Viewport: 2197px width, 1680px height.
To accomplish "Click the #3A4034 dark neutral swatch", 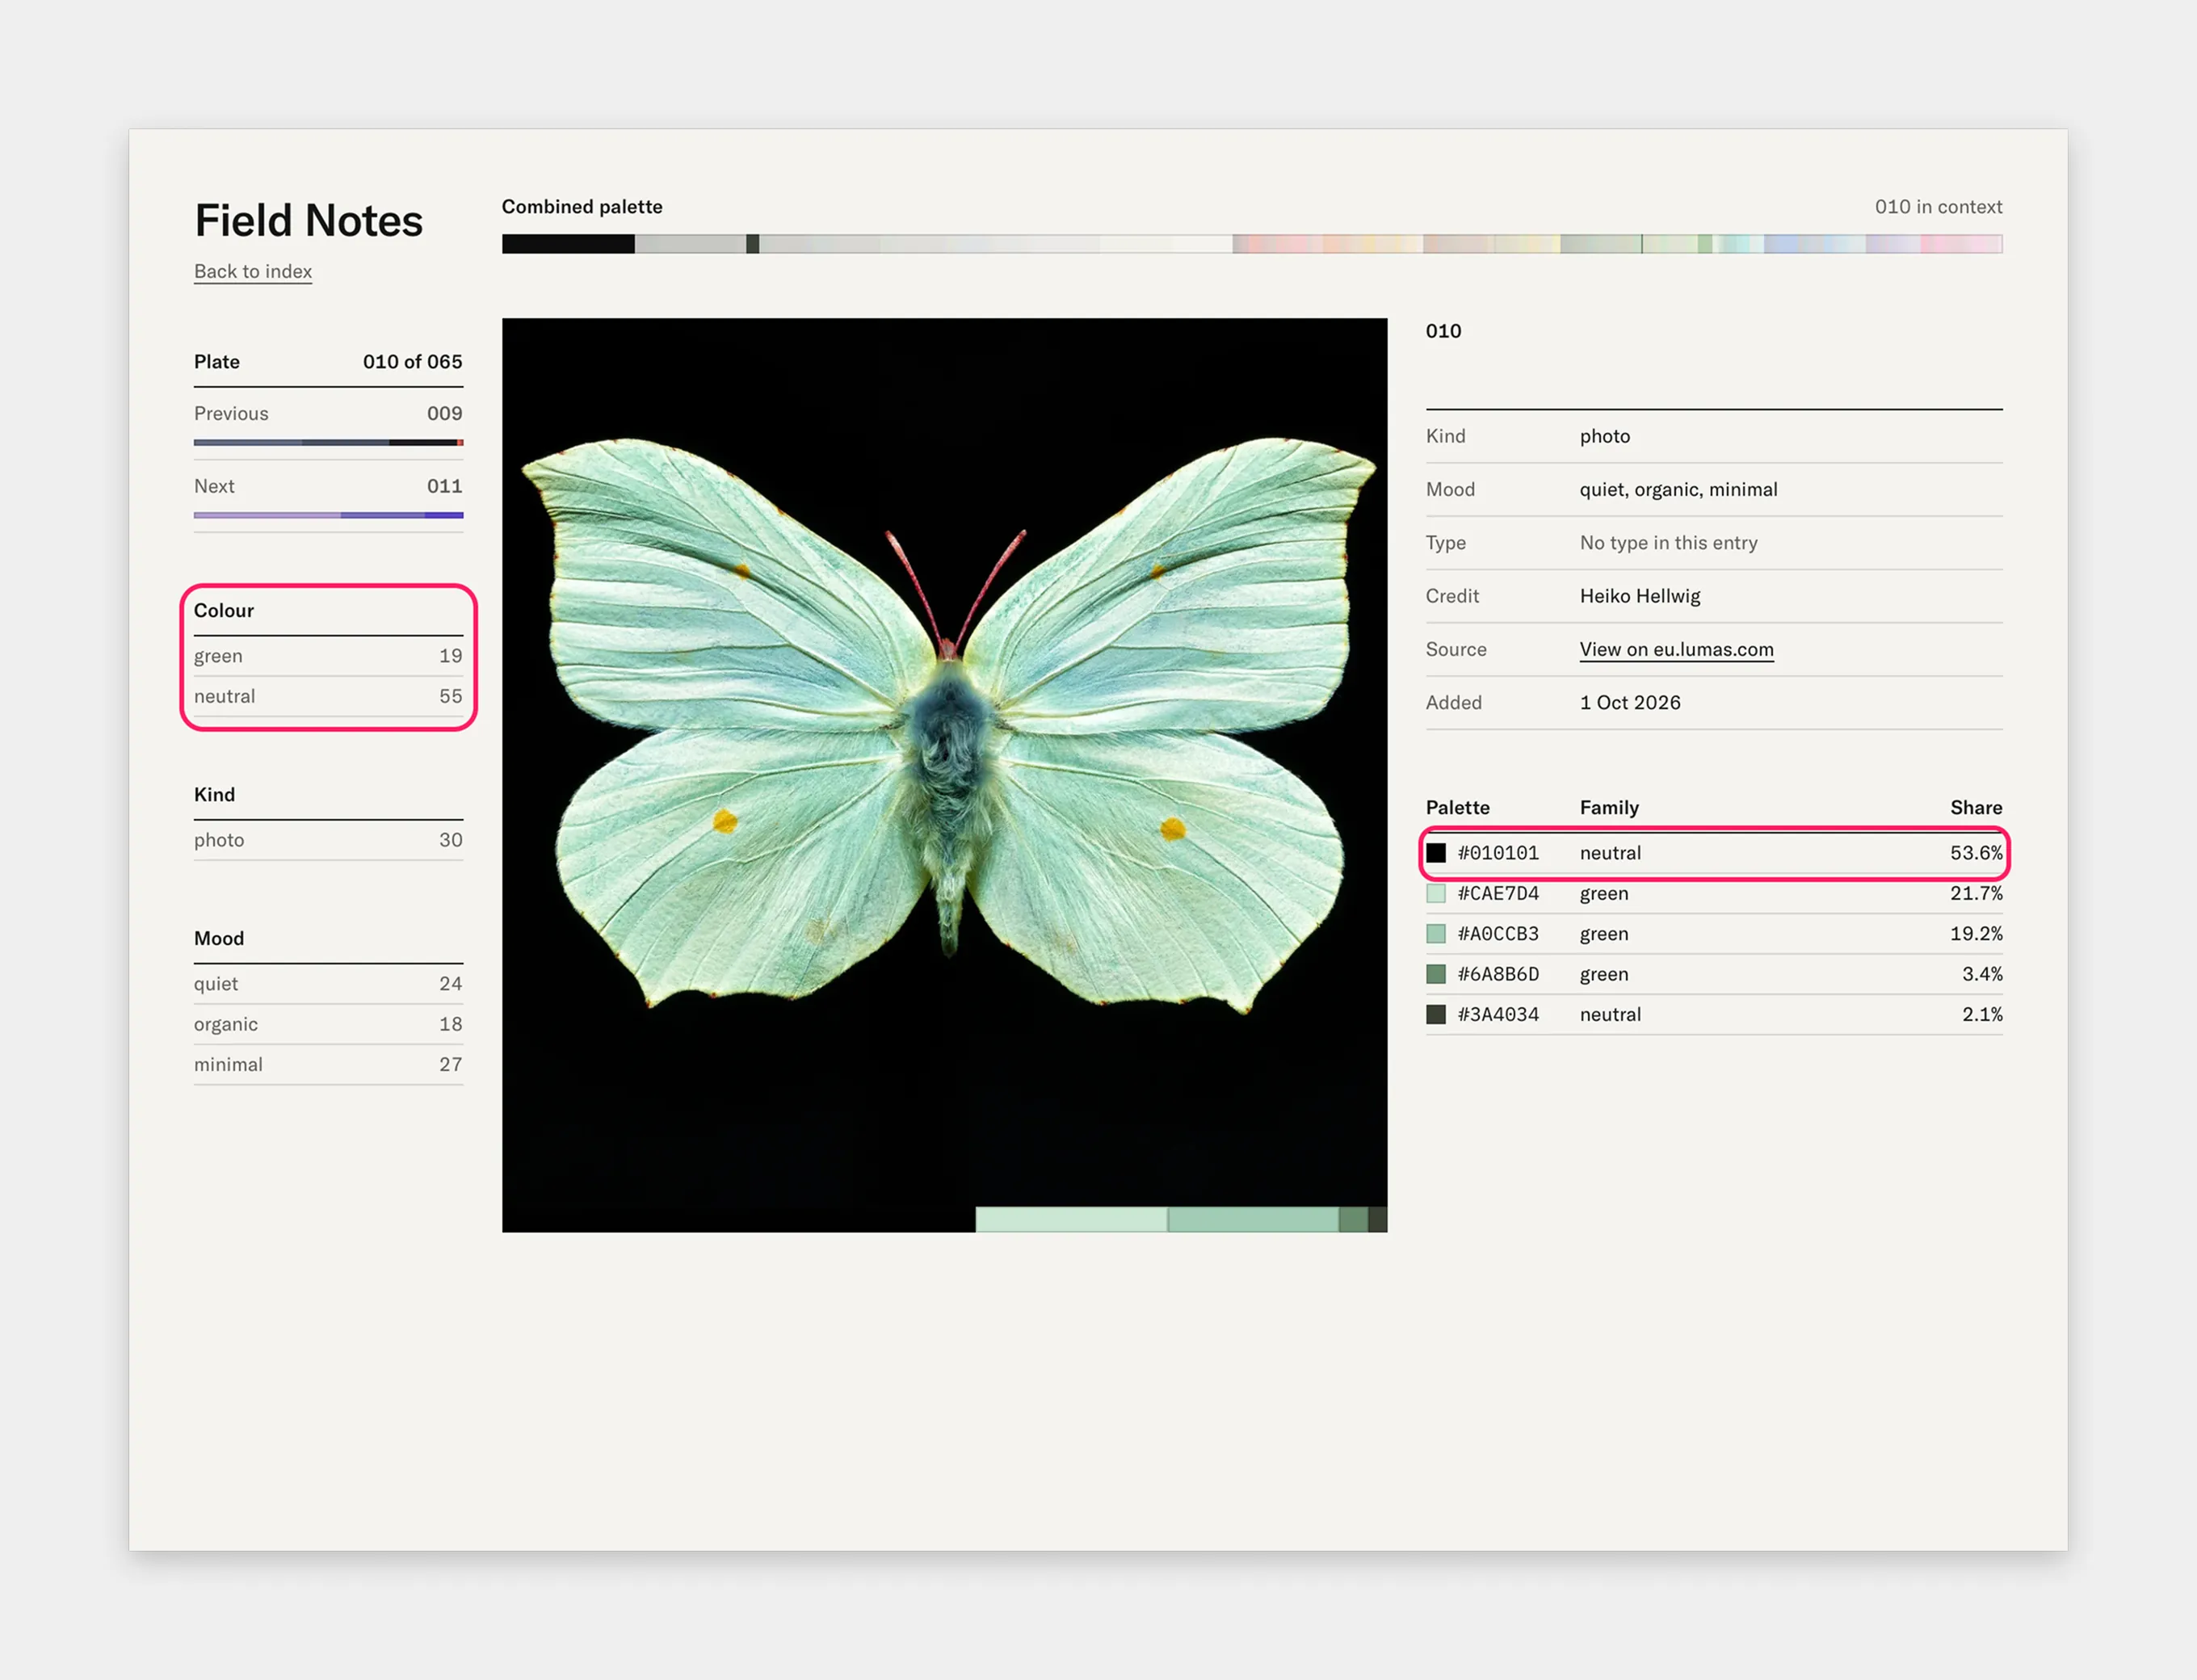I will coord(1436,1014).
